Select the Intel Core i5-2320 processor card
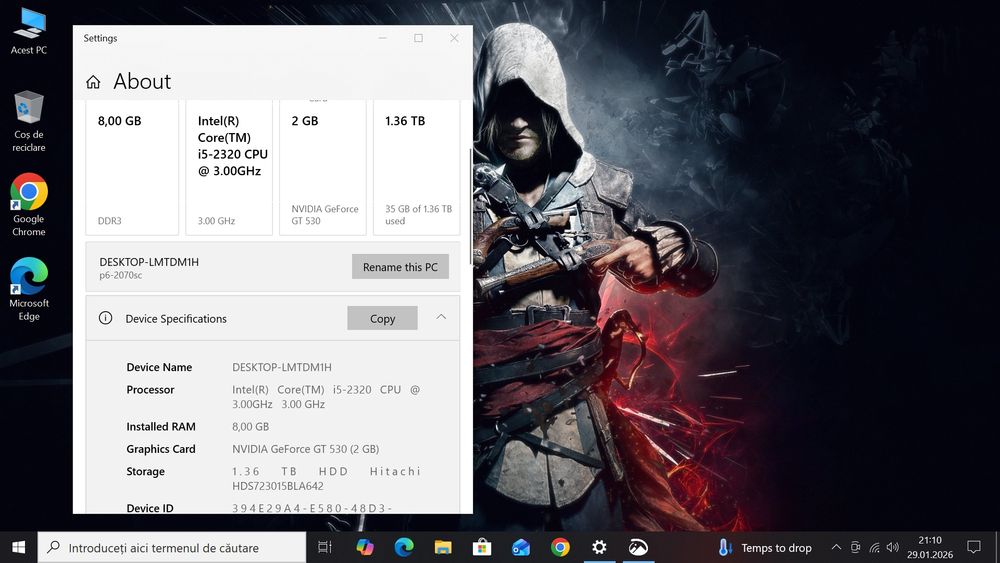1000x563 pixels. tap(229, 168)
